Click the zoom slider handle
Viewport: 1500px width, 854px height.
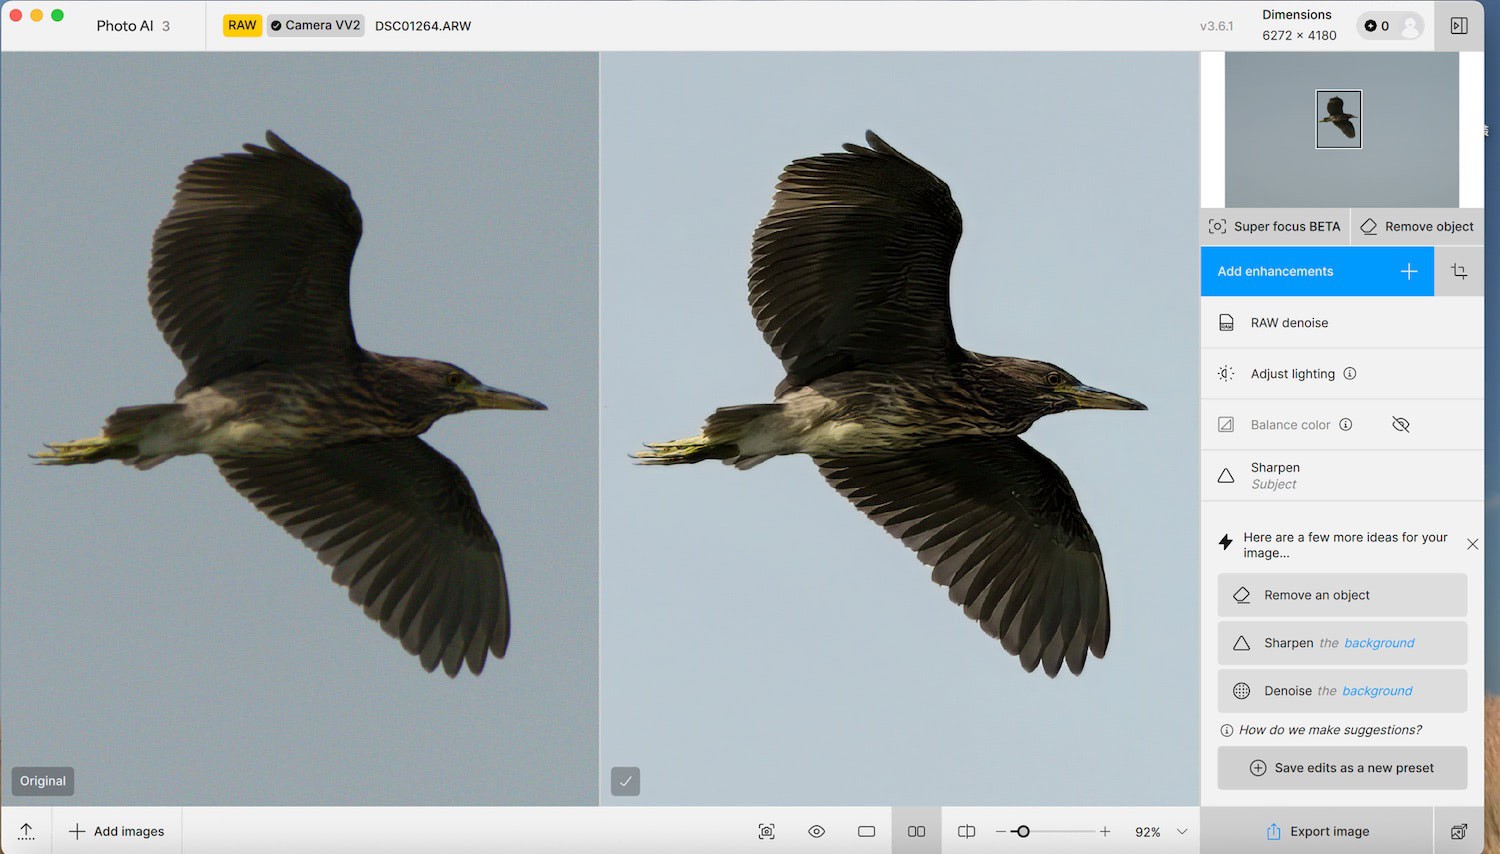pyautogui.click(x=1022, y=831)
